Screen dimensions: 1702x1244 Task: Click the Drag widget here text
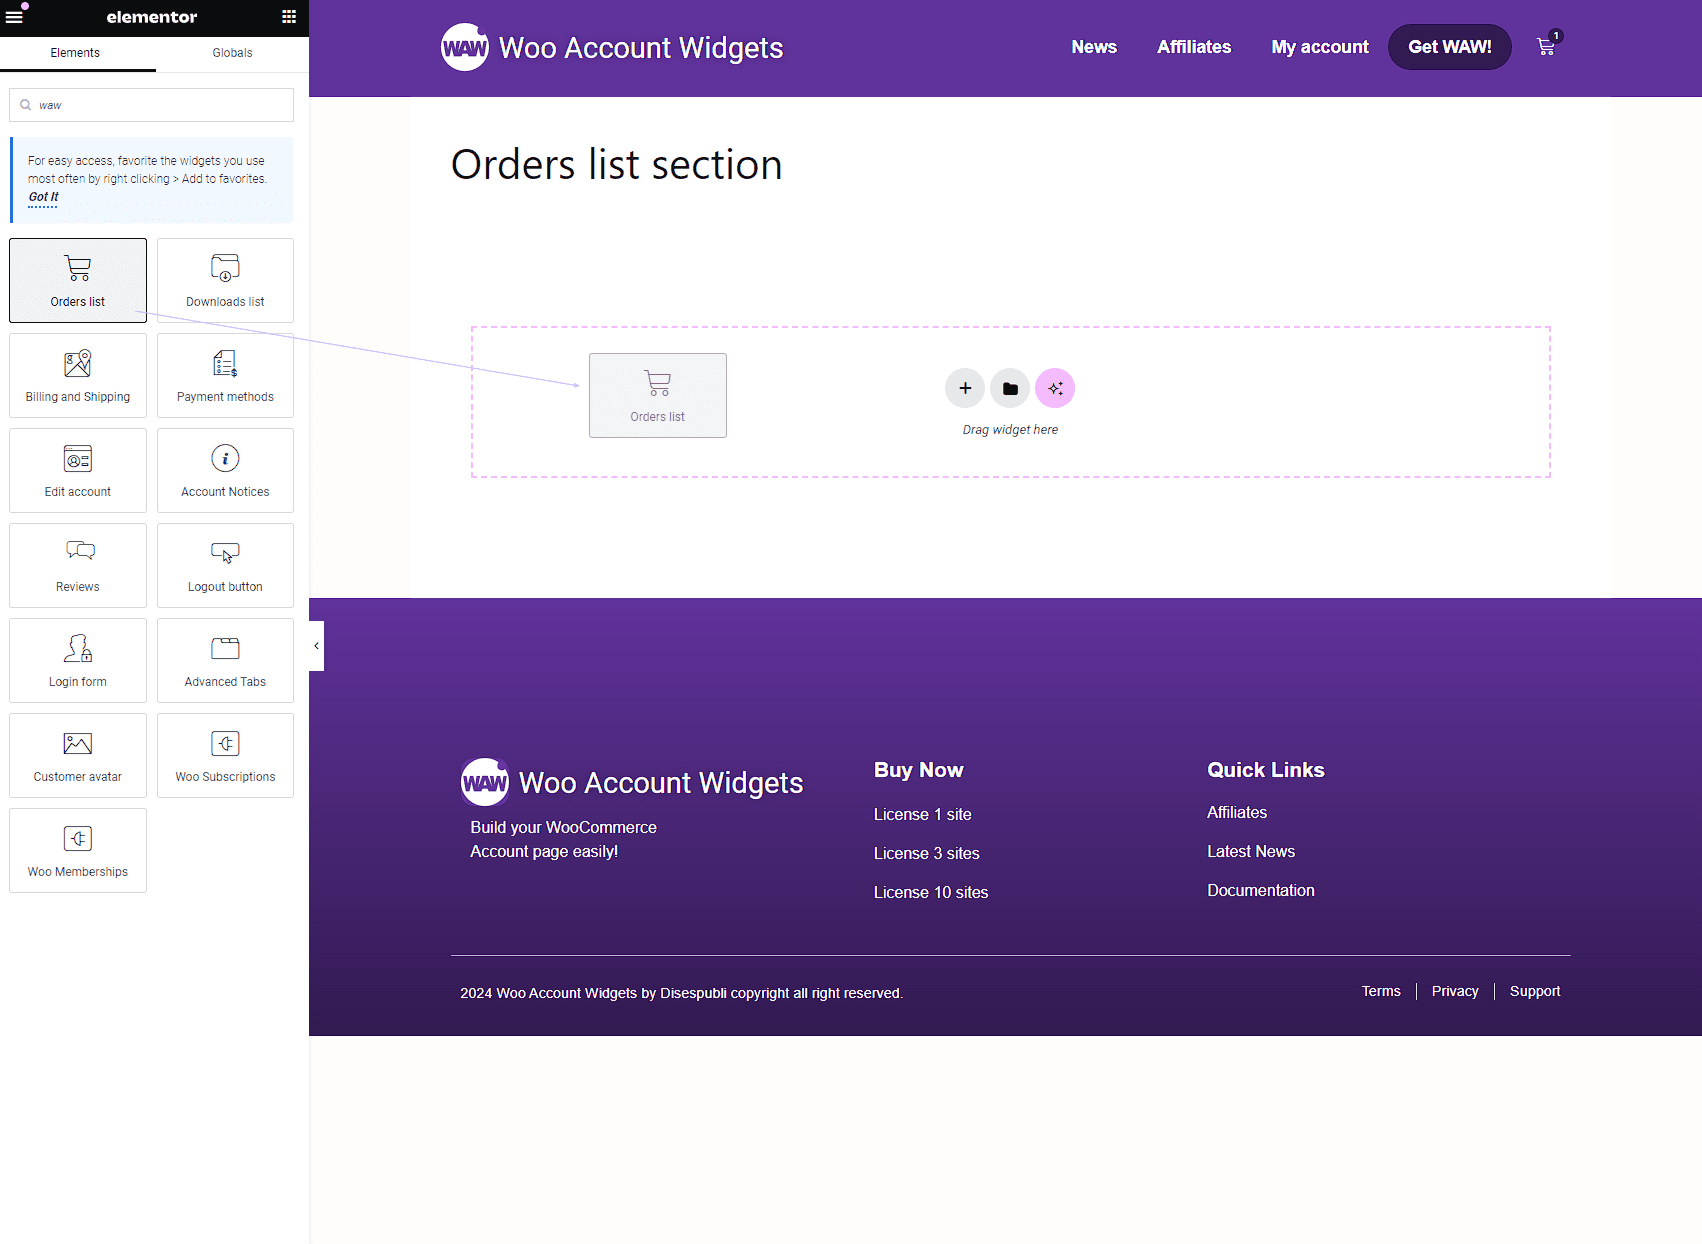point(1010,430)
